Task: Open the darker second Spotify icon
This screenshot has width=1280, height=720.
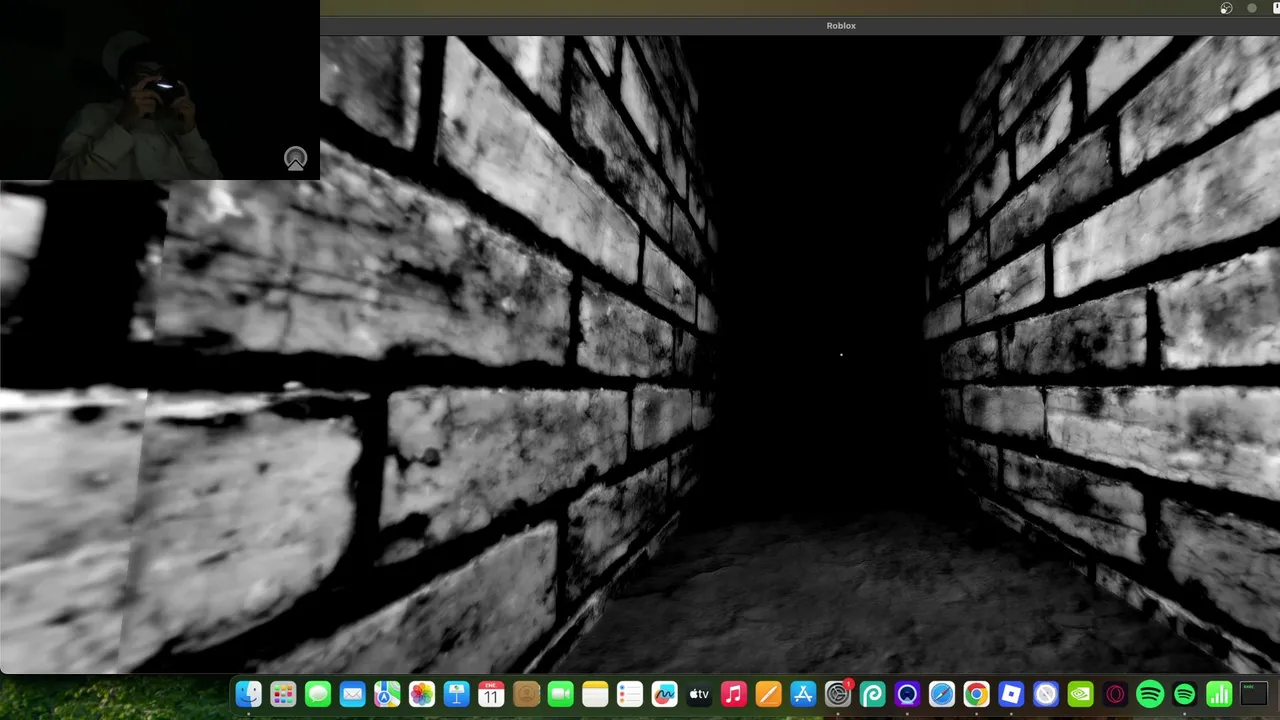Action: (x=1184, y=694)
